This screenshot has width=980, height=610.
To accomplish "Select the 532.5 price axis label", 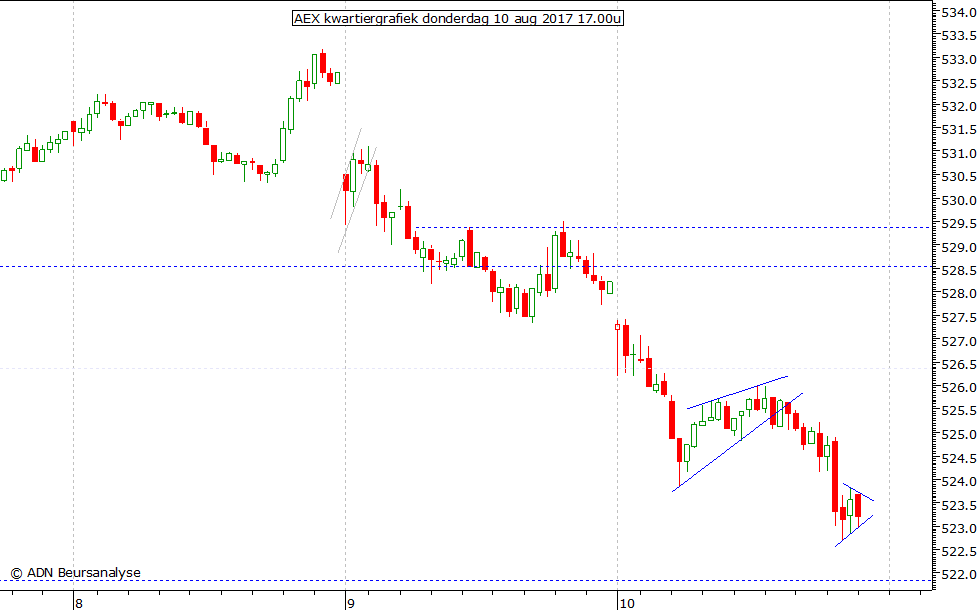I will pyautogui.click(x=959, y=83).
